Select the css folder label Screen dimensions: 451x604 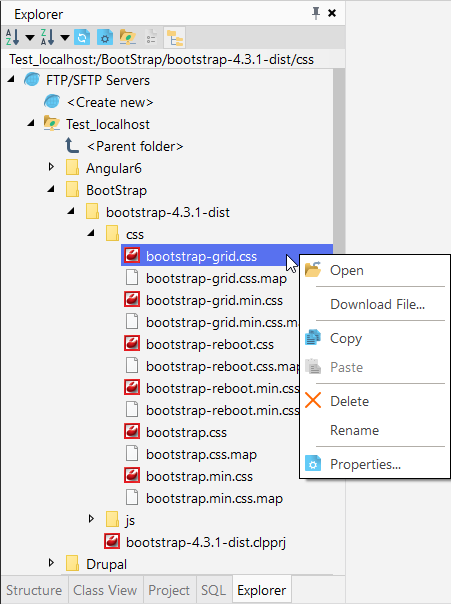[x=135, y=234]
